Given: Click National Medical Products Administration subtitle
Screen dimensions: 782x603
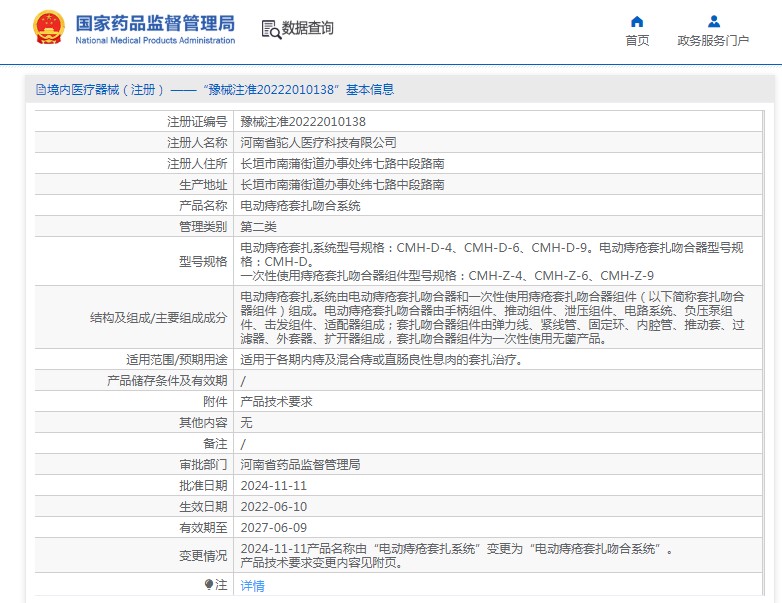Looking at the screenshot, I should [x=155, y=40].
